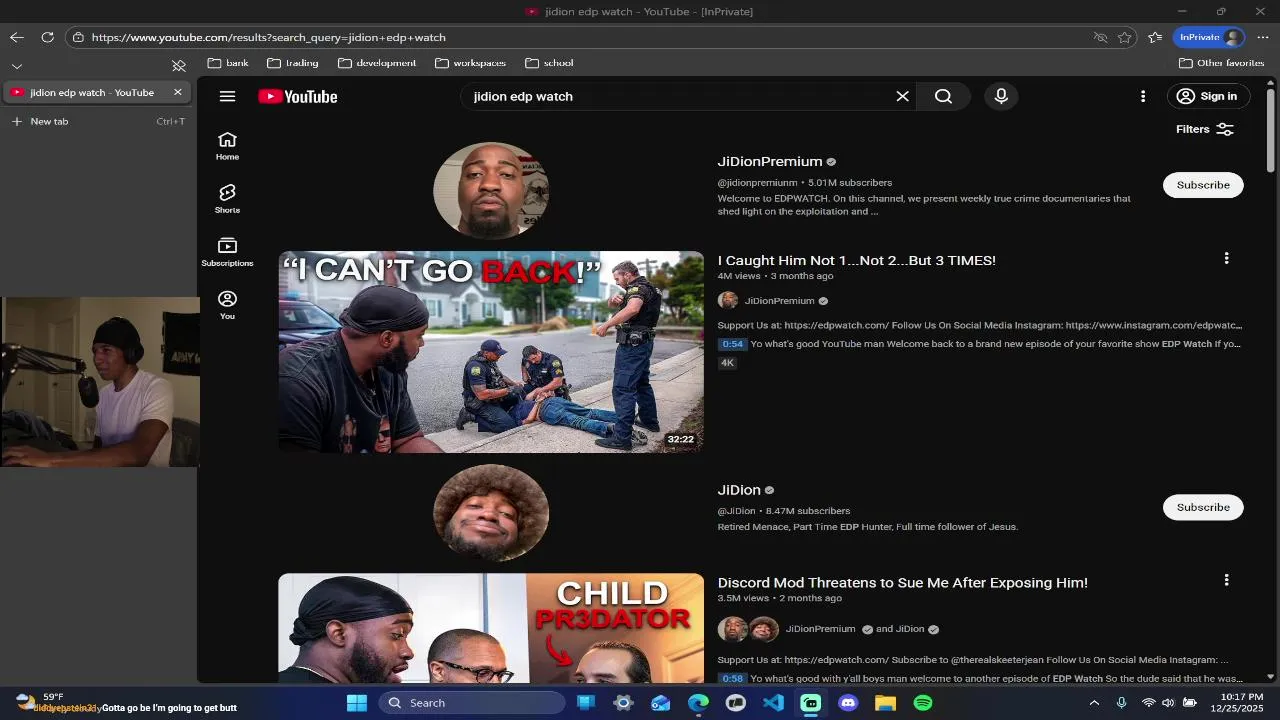Click the YouTube search magnifier button
This screenshot has height=720, width=1280.
pyautogui.click(x=943, y=96)
